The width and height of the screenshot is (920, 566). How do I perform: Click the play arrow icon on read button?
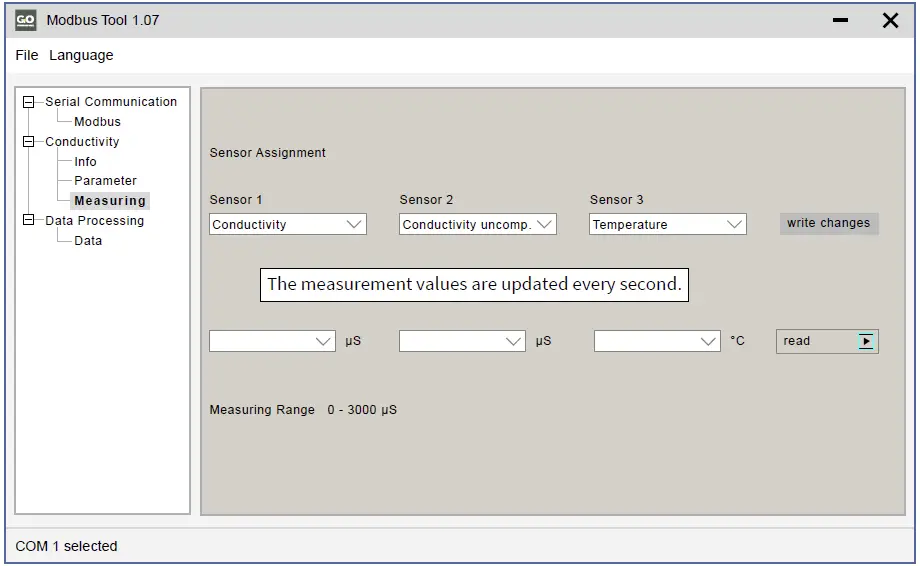pos(866,341)
